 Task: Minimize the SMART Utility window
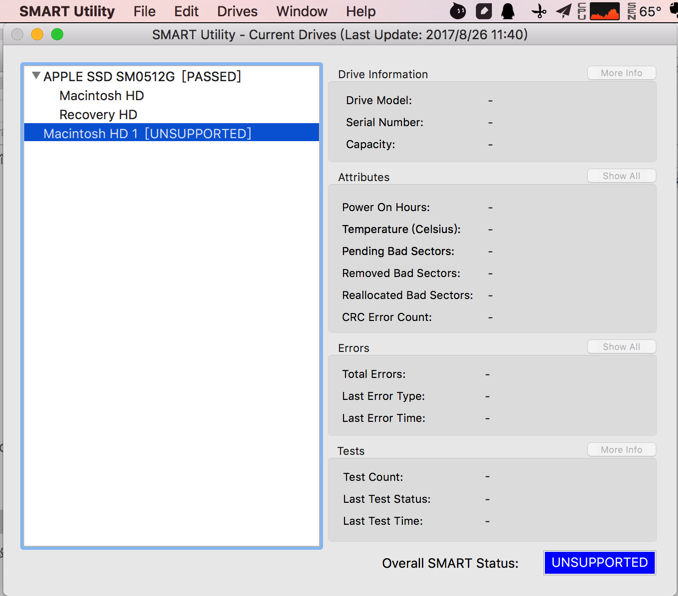click(37, 34)
